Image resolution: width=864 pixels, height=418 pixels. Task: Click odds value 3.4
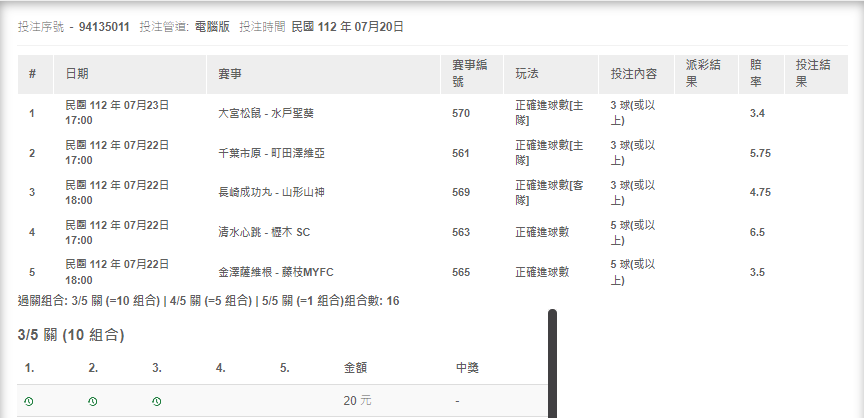[757, 113]
